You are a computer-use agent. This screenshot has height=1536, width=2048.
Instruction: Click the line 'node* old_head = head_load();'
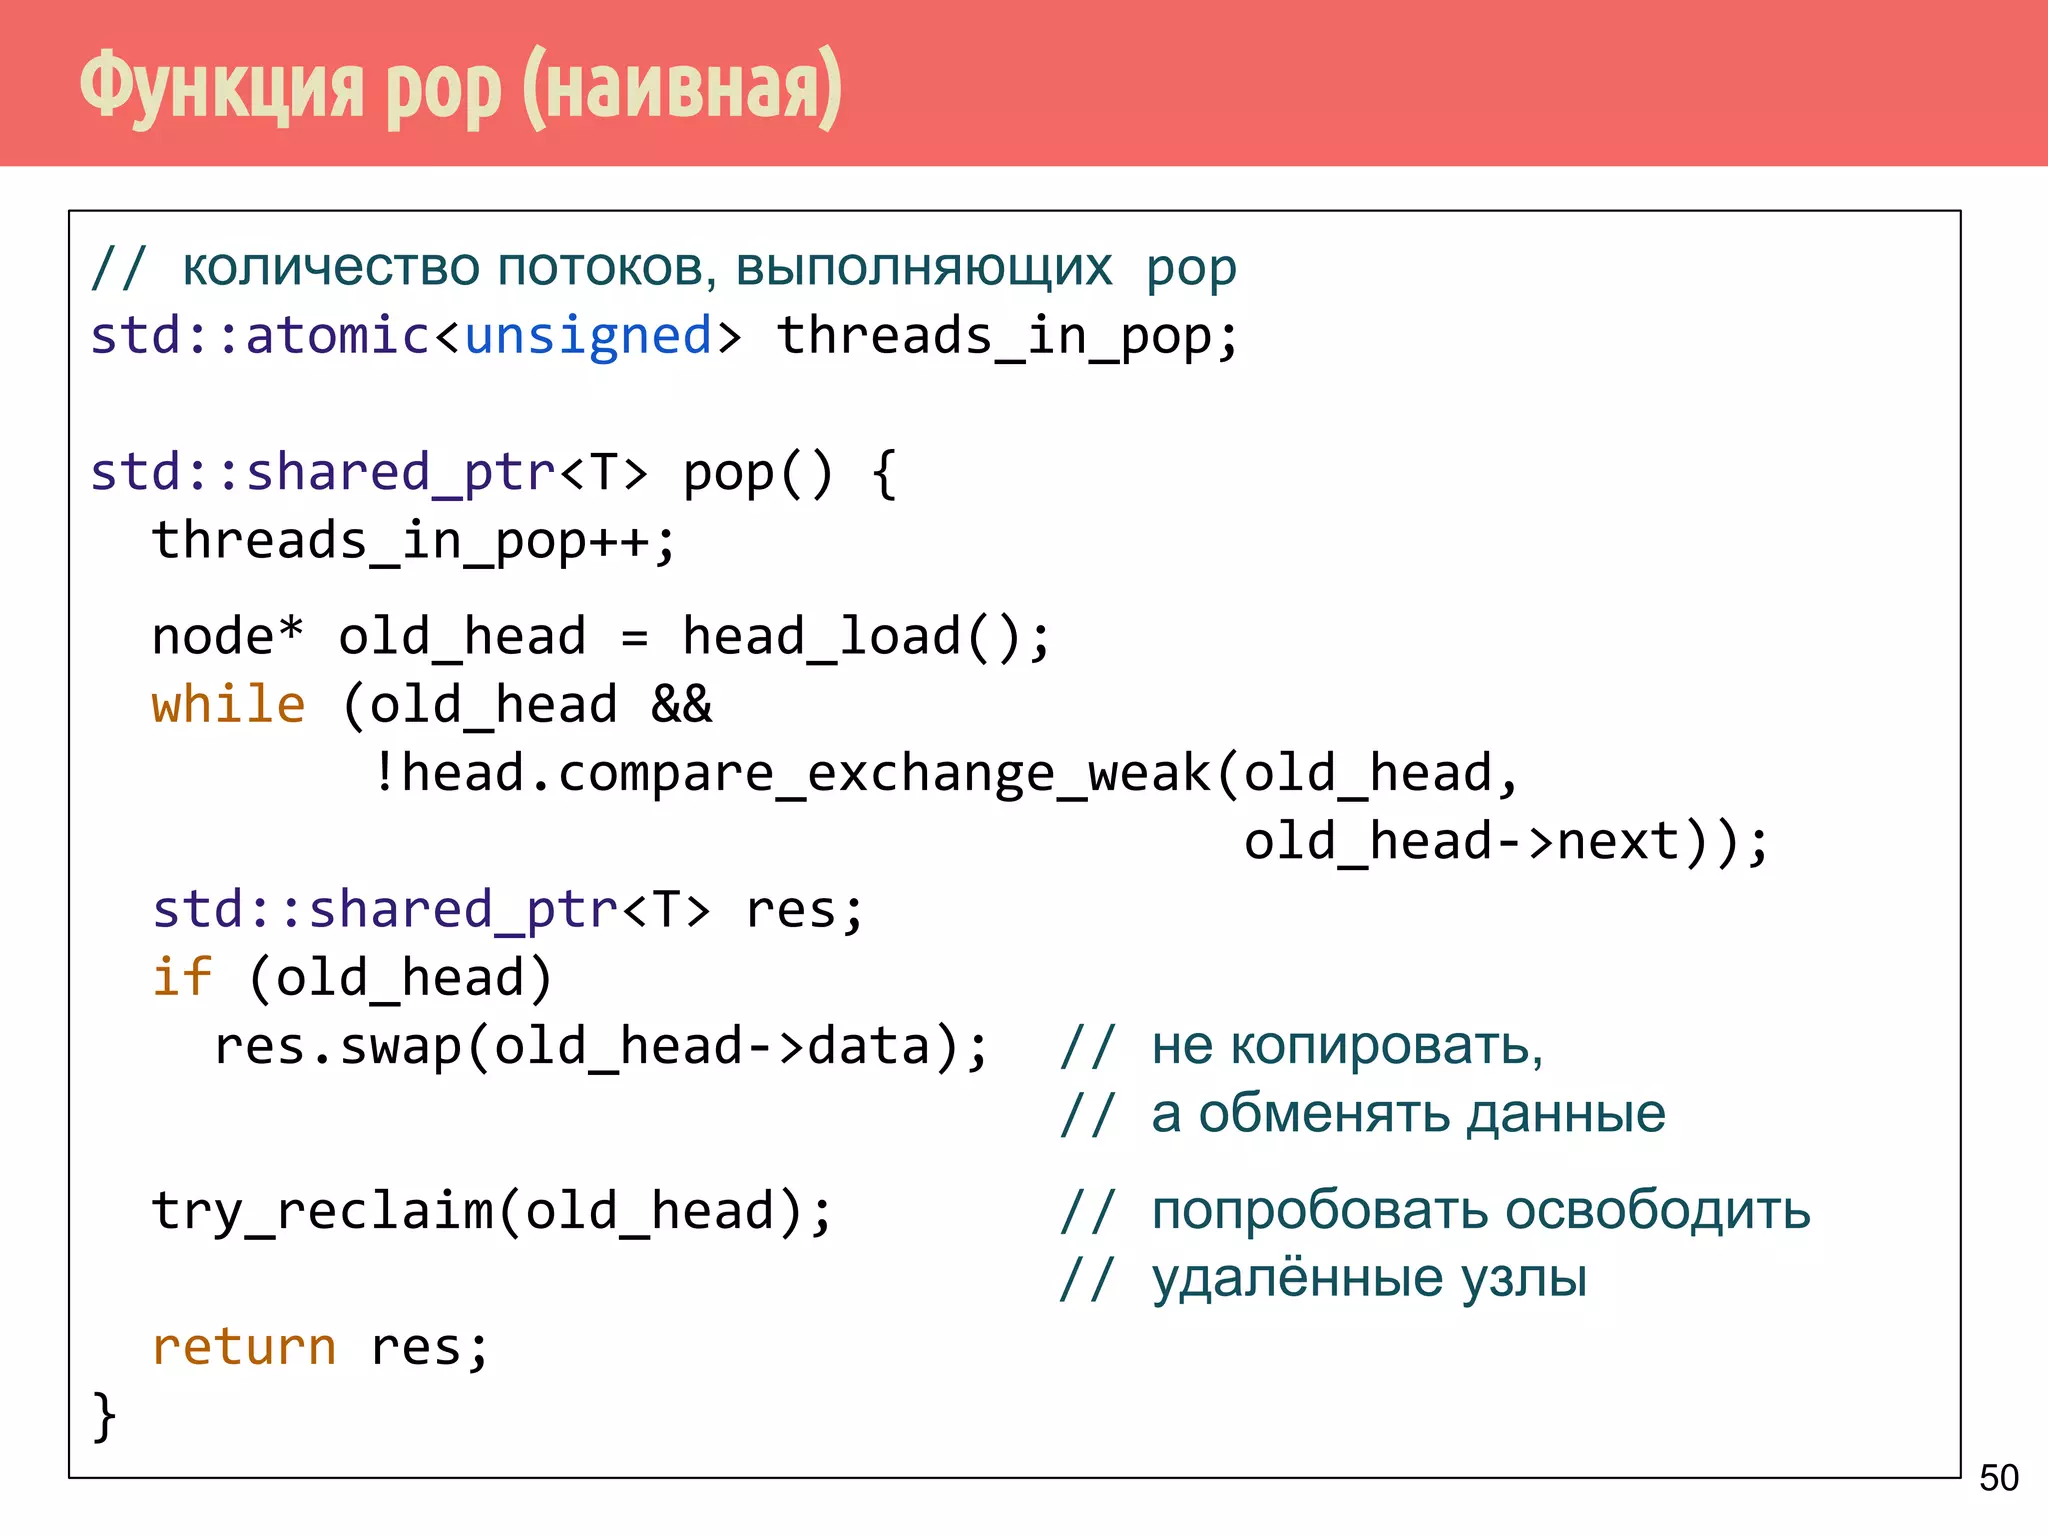click(x=601, y=637)
